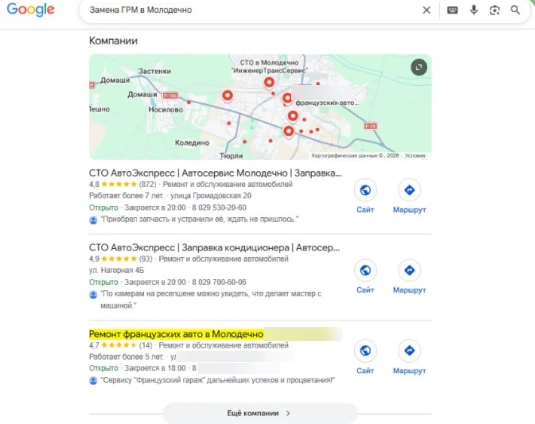Click the 'Компании' section heading
535x424 pixels.
pyautogui.click(x=113, y=41)
